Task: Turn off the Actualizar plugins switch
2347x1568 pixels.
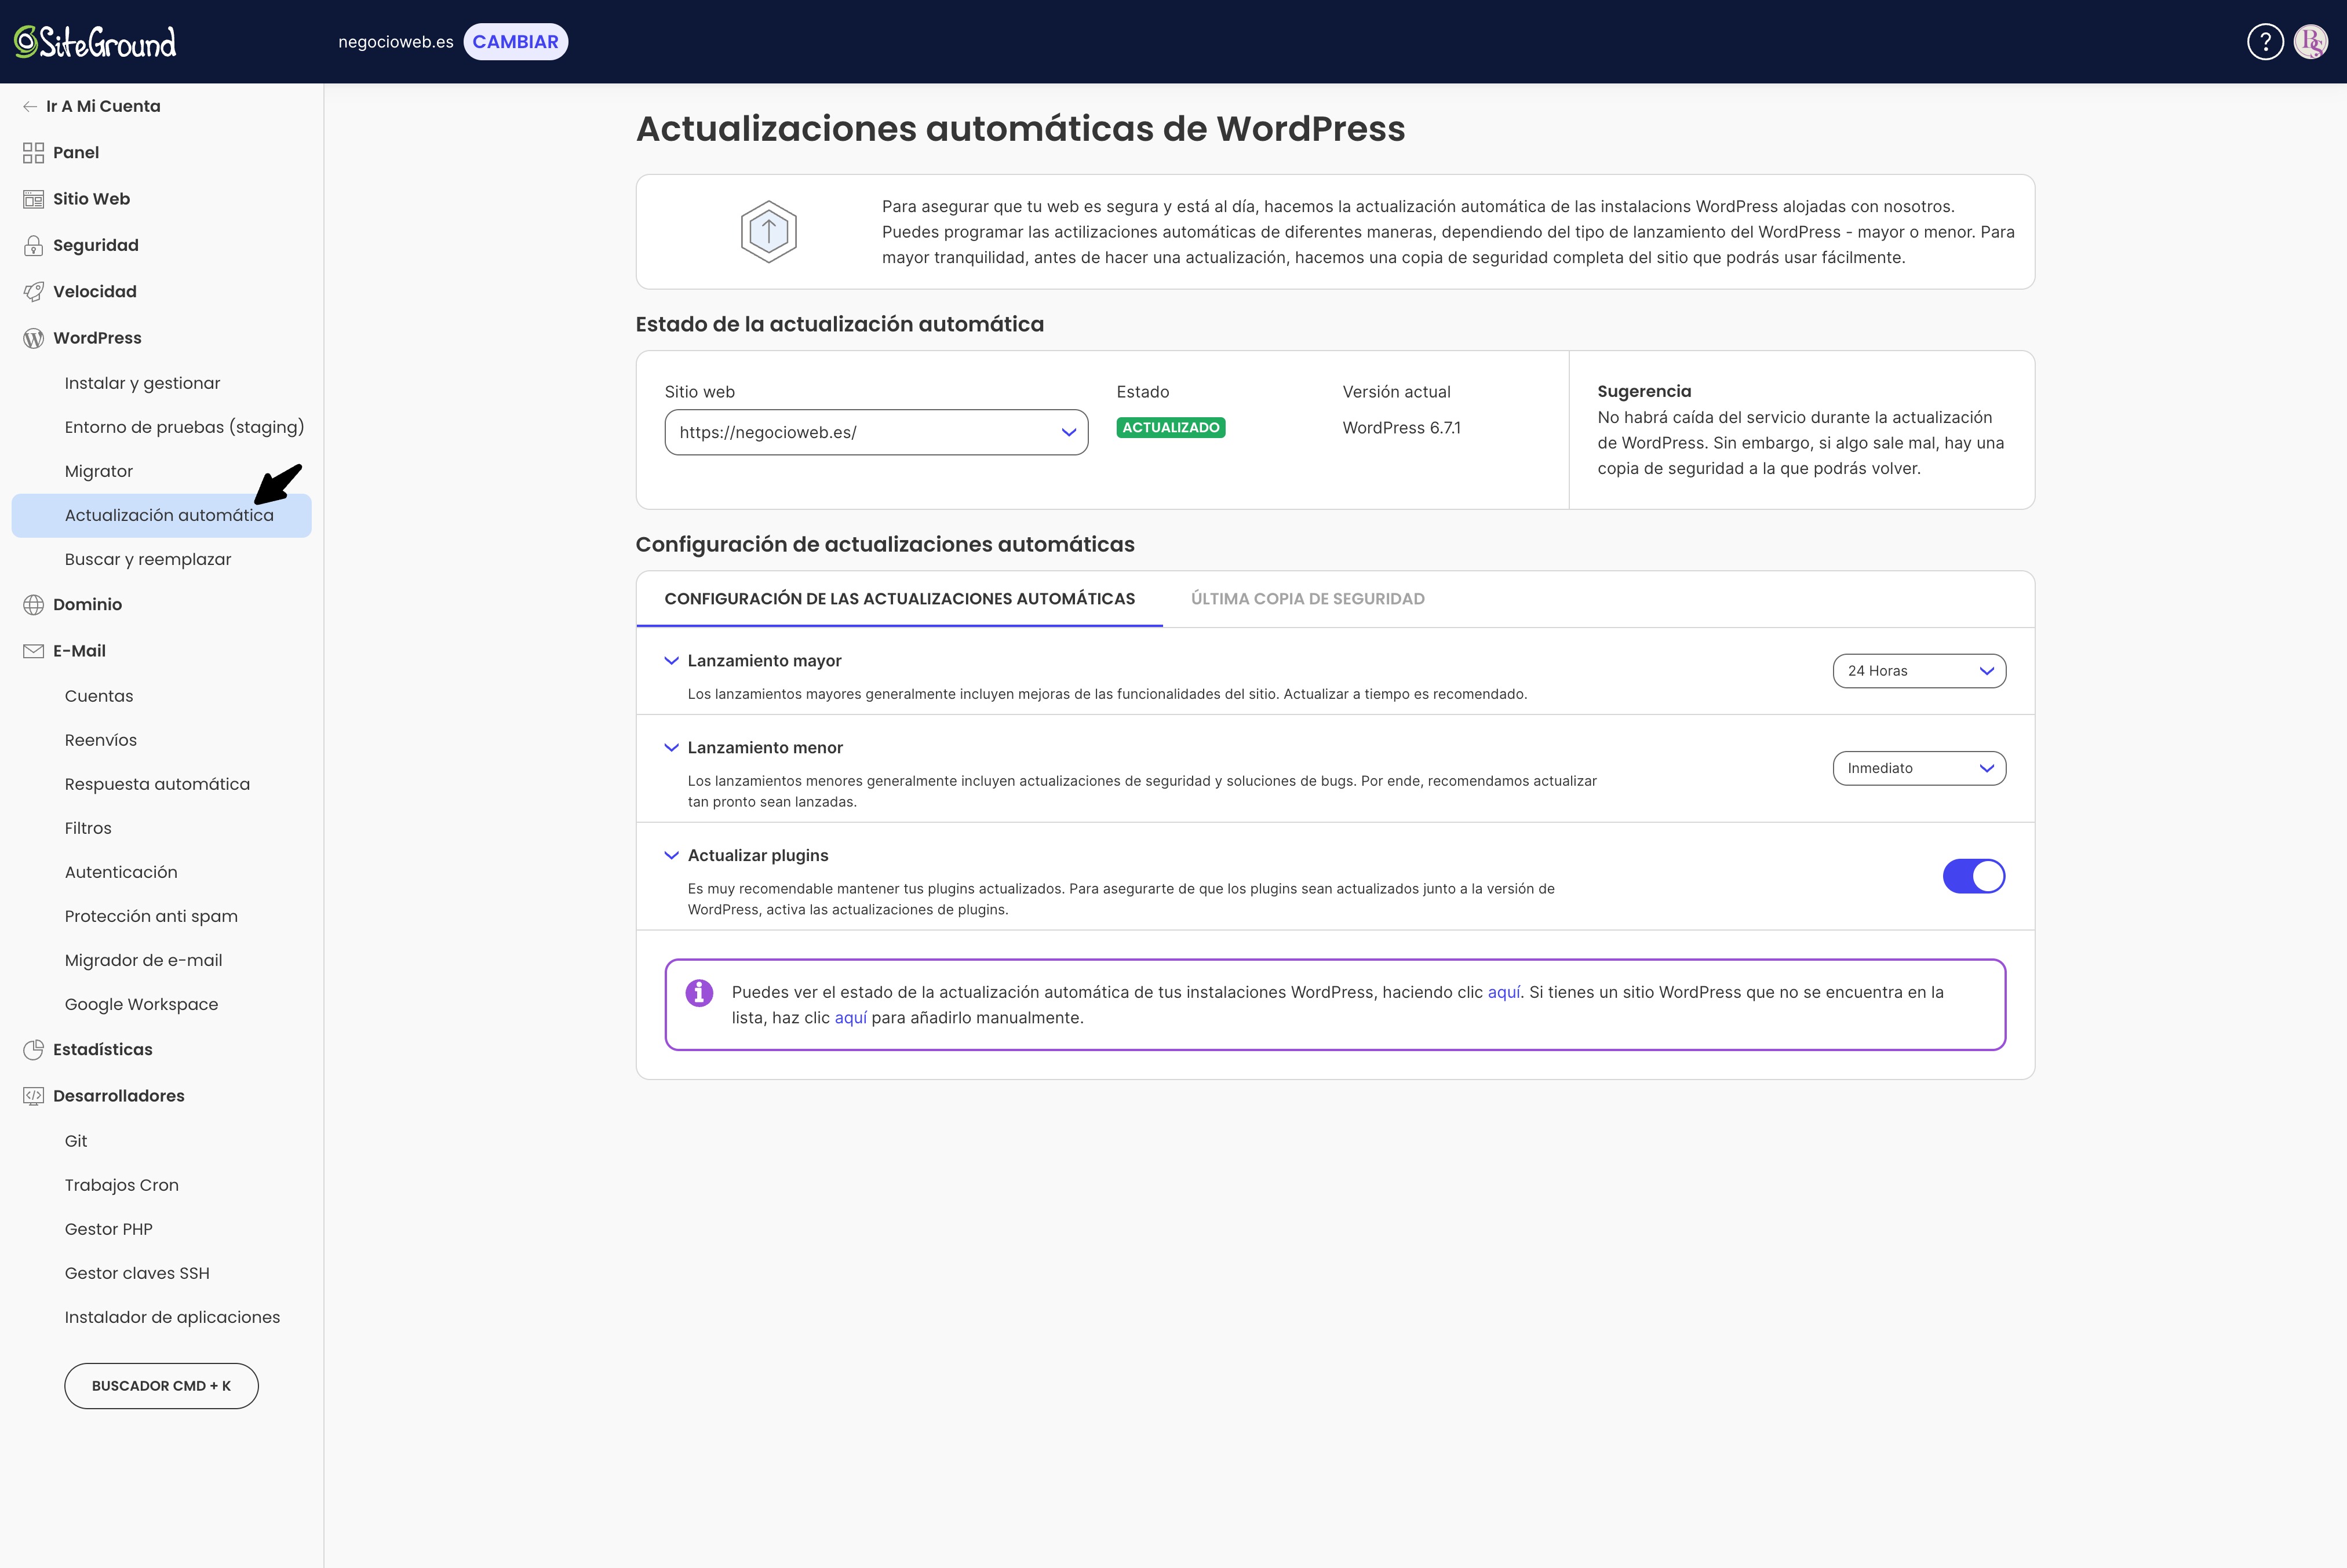Action: [x=1973, y=876]
